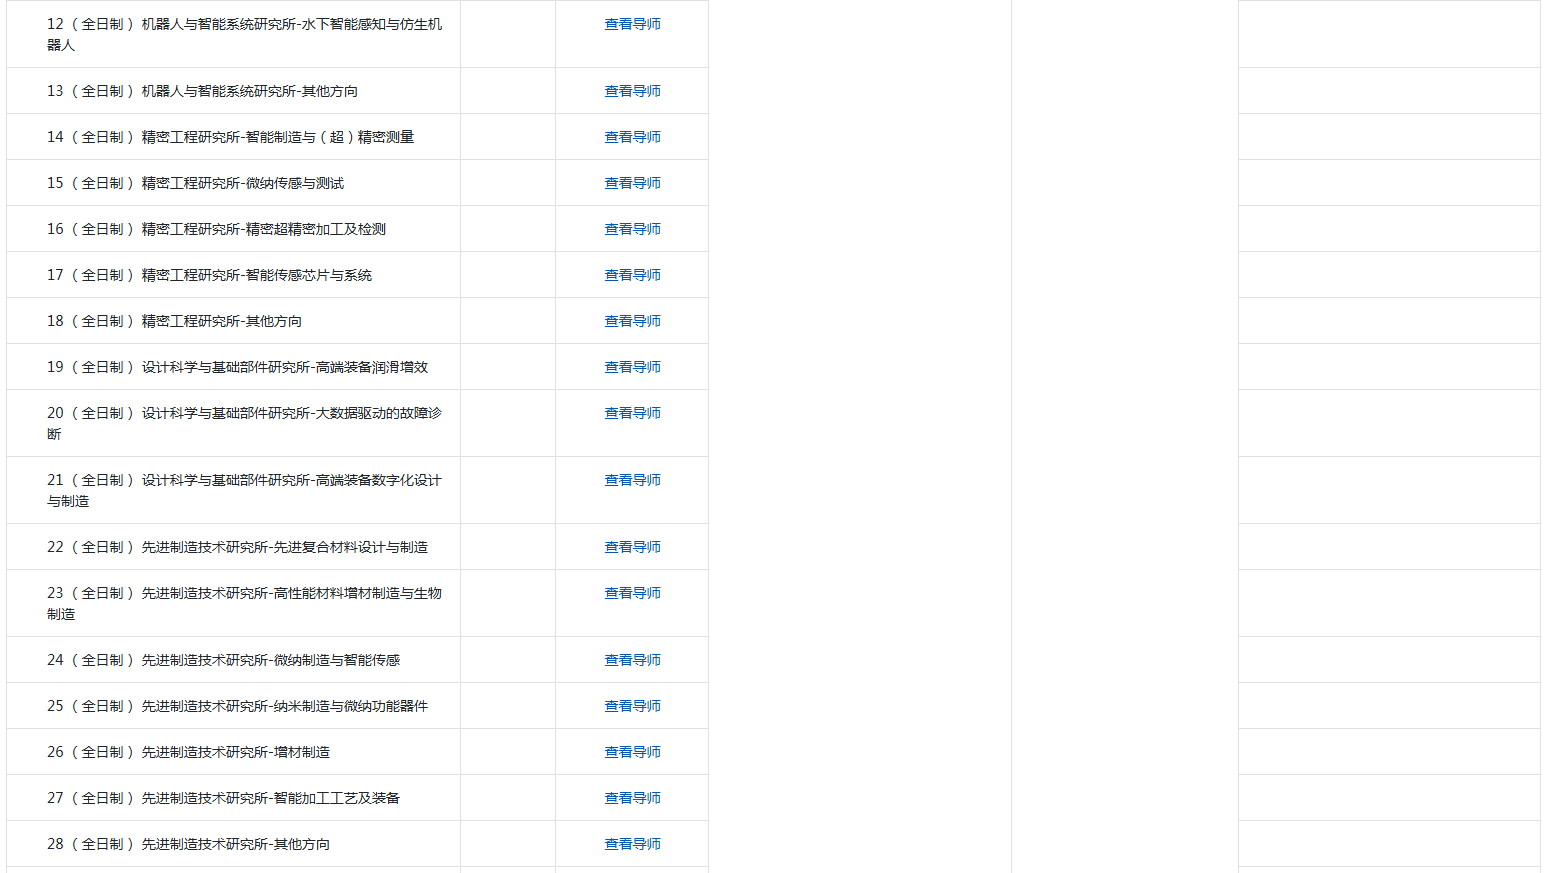The width and height of the screenshot is (1546, 873).
Task: Open 查看导师 for 先进制造技术研究所-其他方向
Action: 631,844
